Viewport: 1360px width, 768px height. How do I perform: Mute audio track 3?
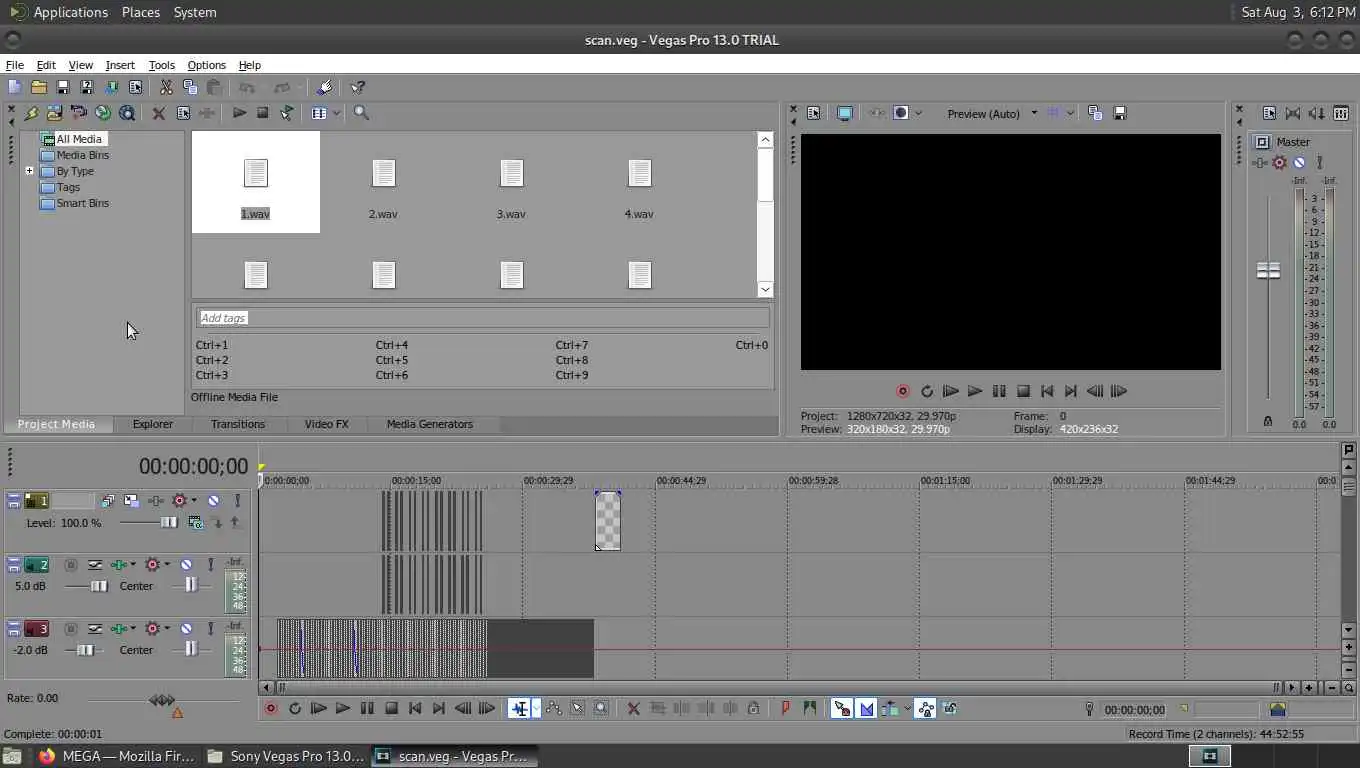[x=186, y=628]
